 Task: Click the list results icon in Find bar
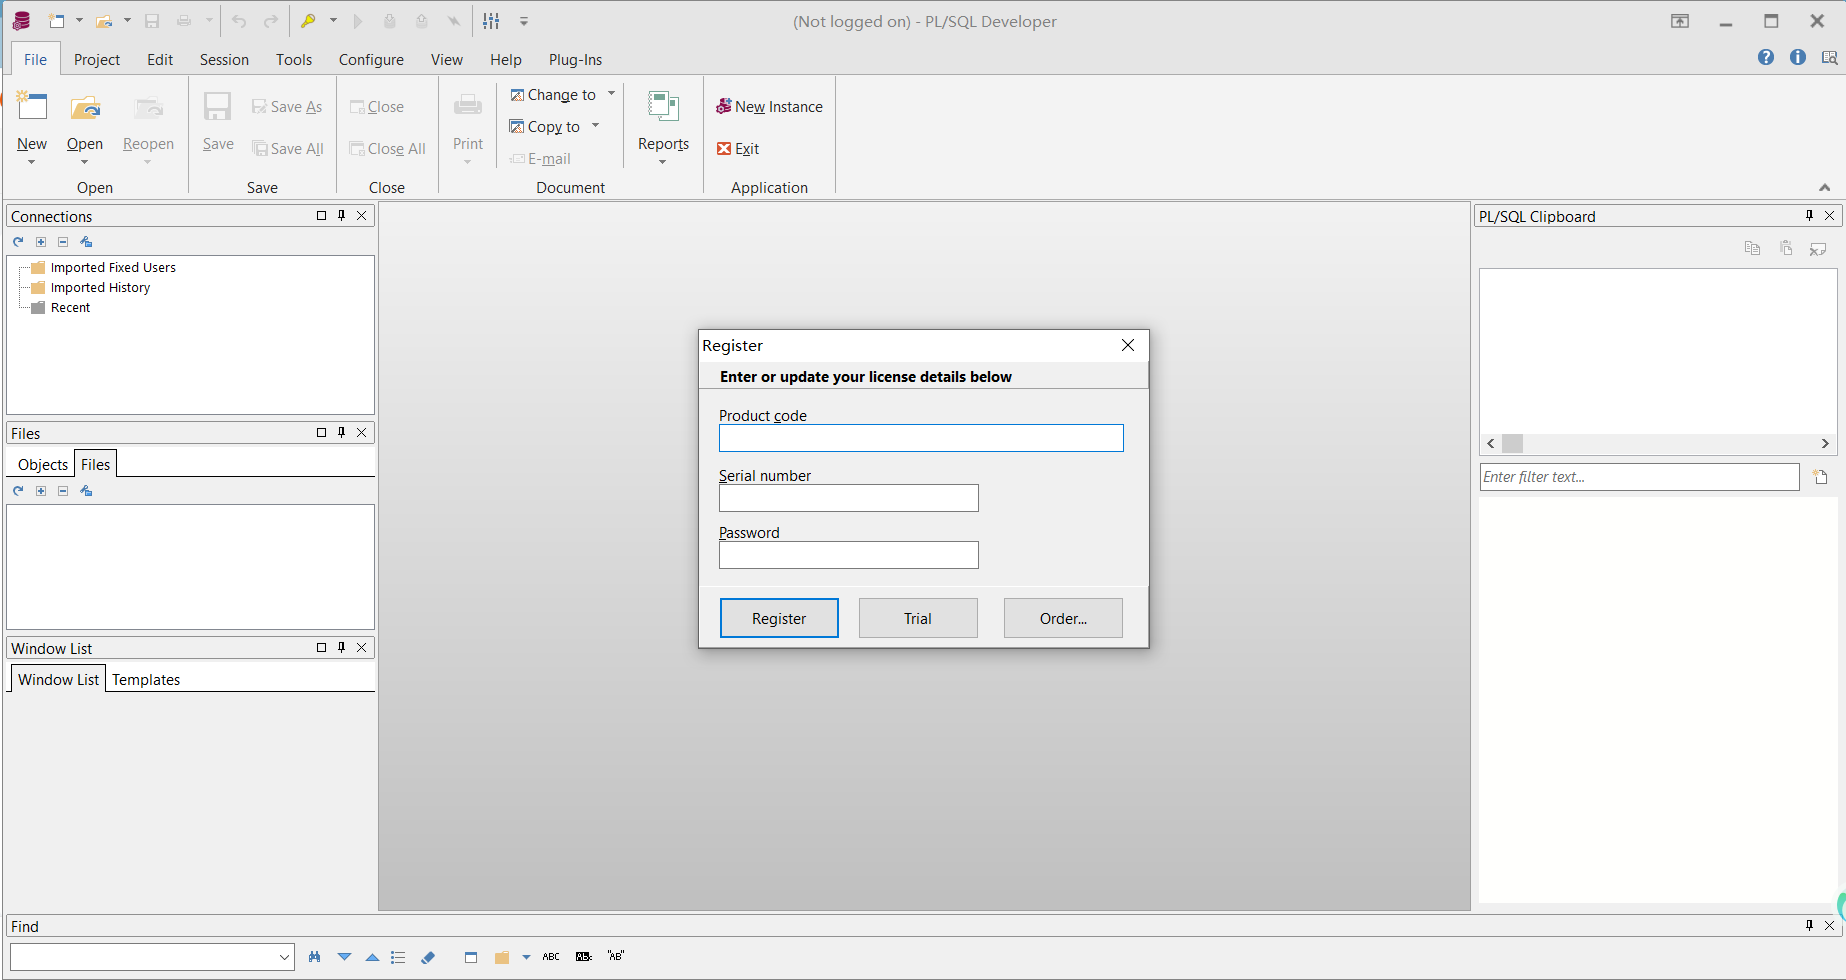(398, 957)
